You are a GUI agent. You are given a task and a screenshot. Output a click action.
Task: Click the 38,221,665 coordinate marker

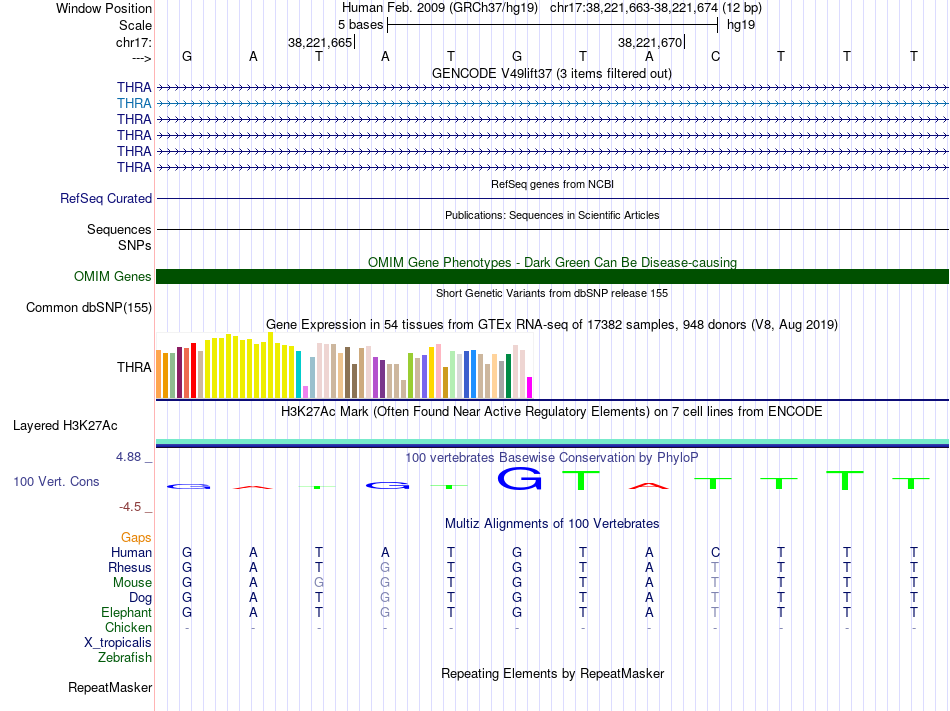pyautogui.click(x=320, y=42)
